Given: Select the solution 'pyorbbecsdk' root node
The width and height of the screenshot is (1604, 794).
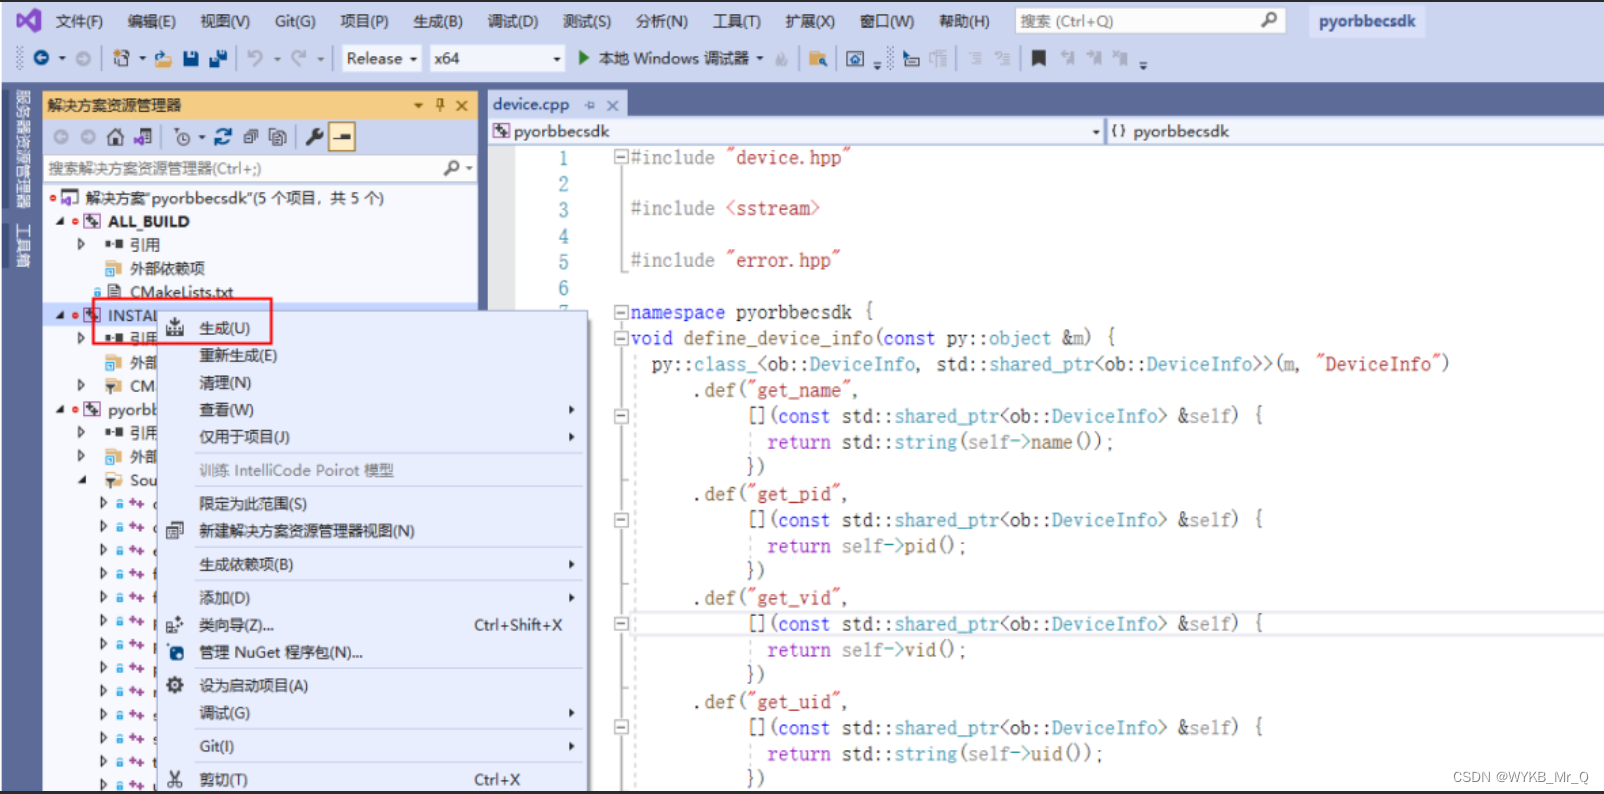Looking at the screenshot, I should click(234, 198).
